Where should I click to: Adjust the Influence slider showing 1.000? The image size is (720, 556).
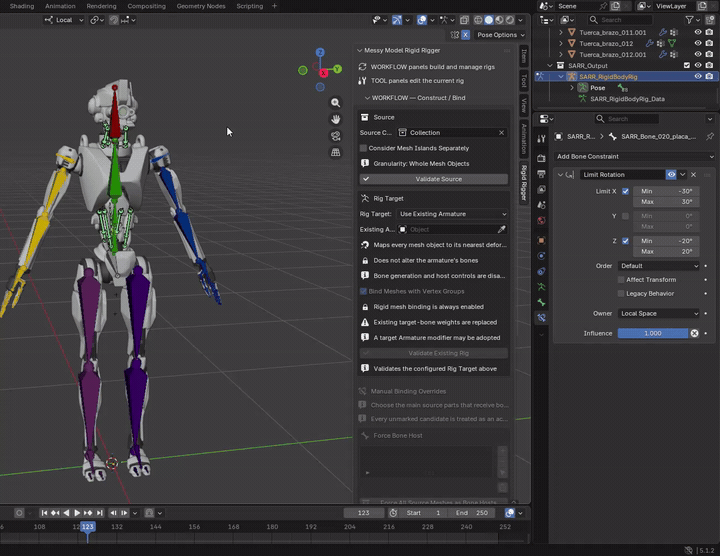click(652, 333)
